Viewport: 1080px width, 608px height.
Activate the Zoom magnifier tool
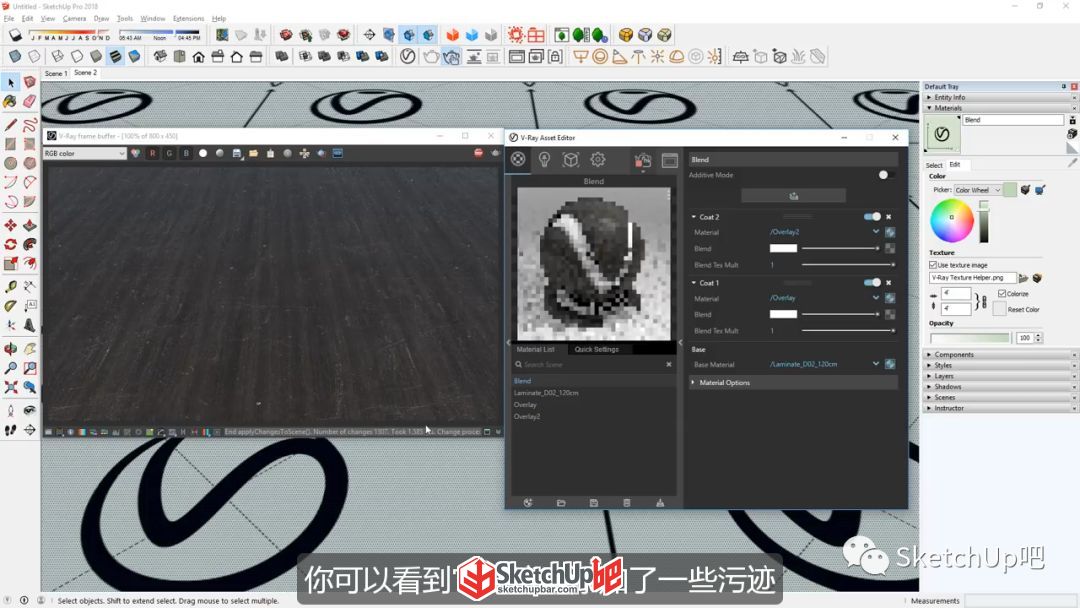[x=10, y=368]
